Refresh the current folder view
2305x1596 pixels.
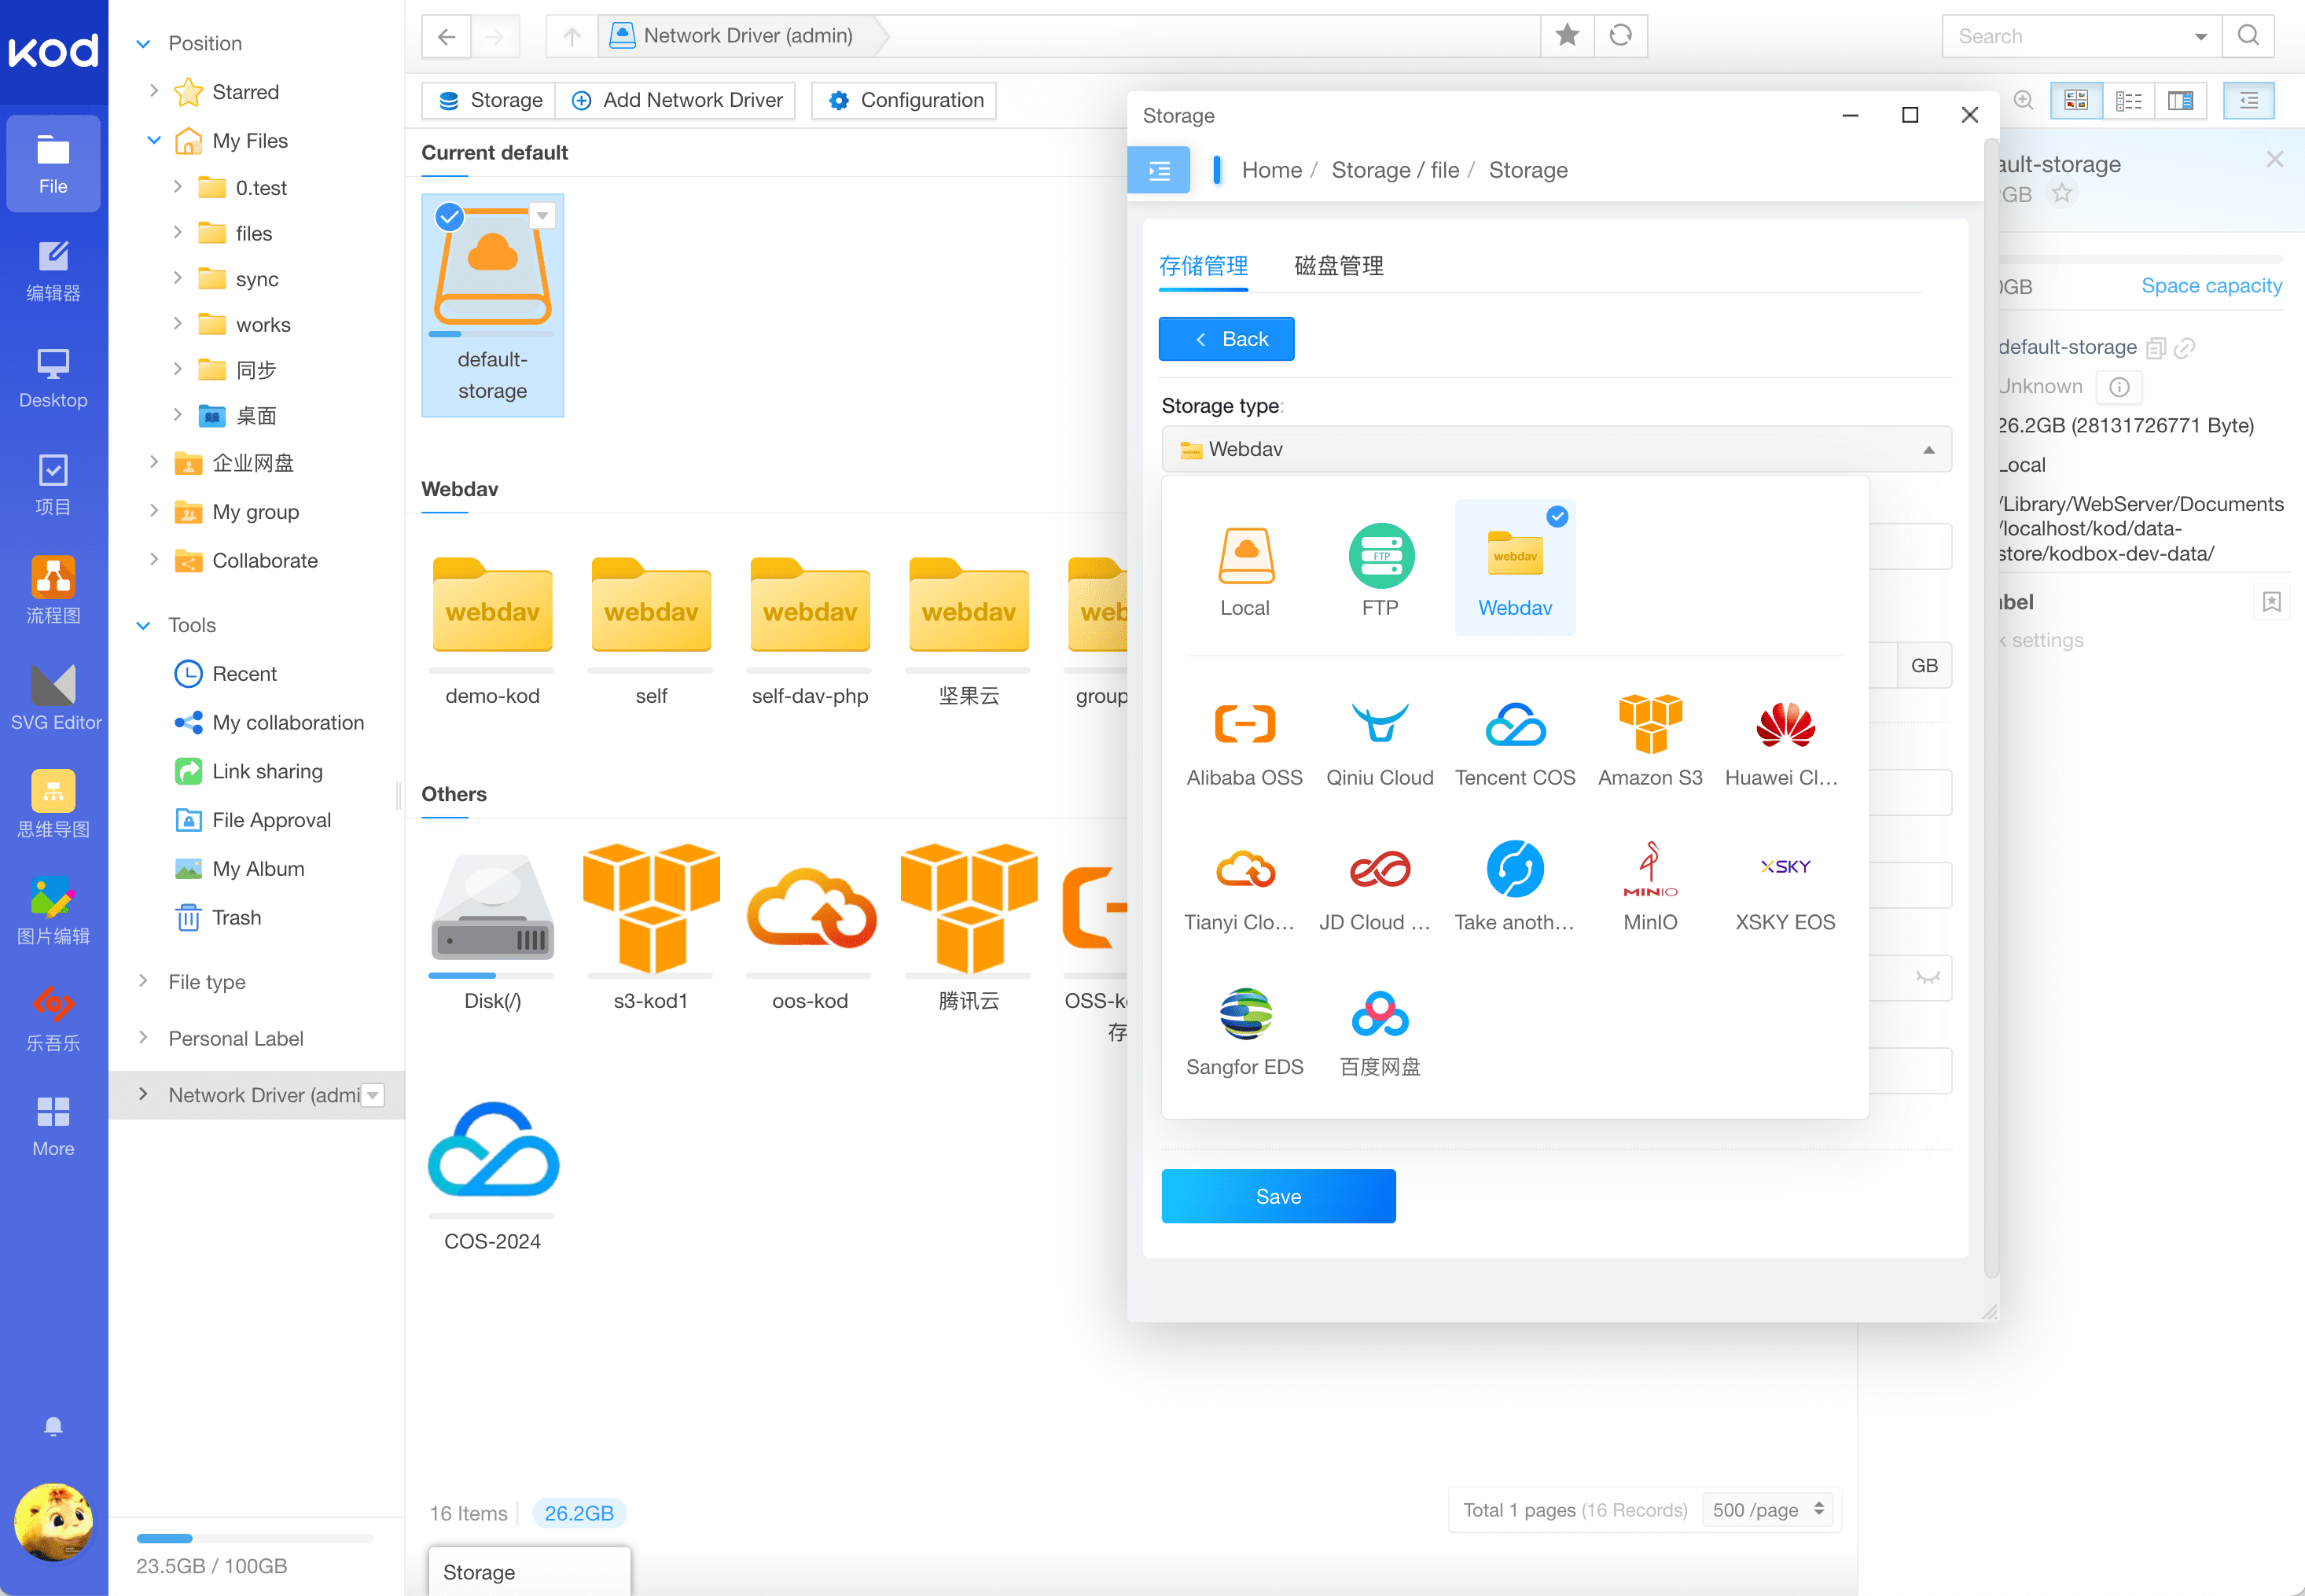click(1621, 35)
